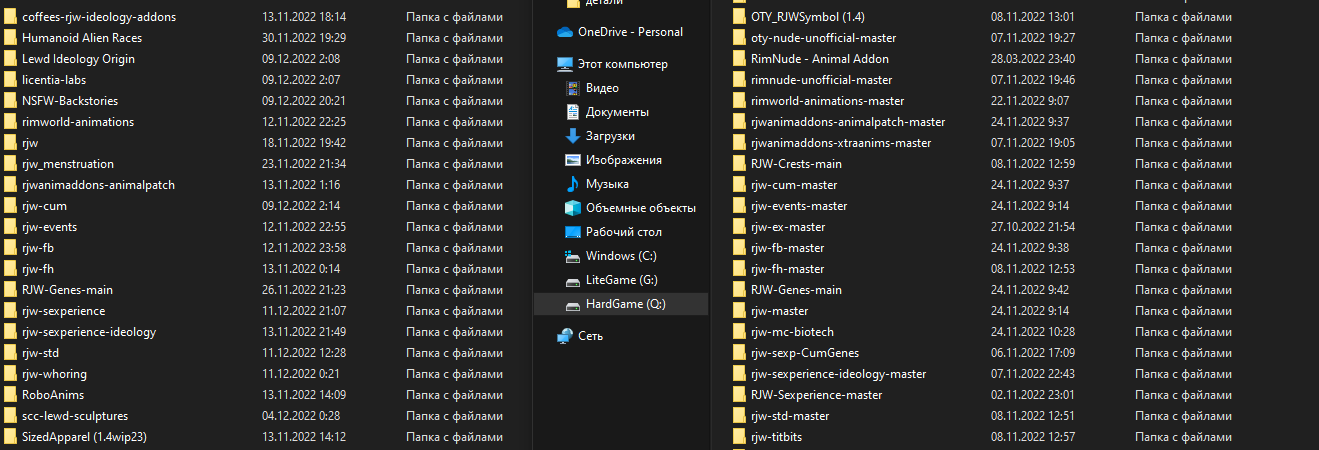Select rjw-std-master folder
This screenshot has height=450, width=1319.
pos(790,416)
